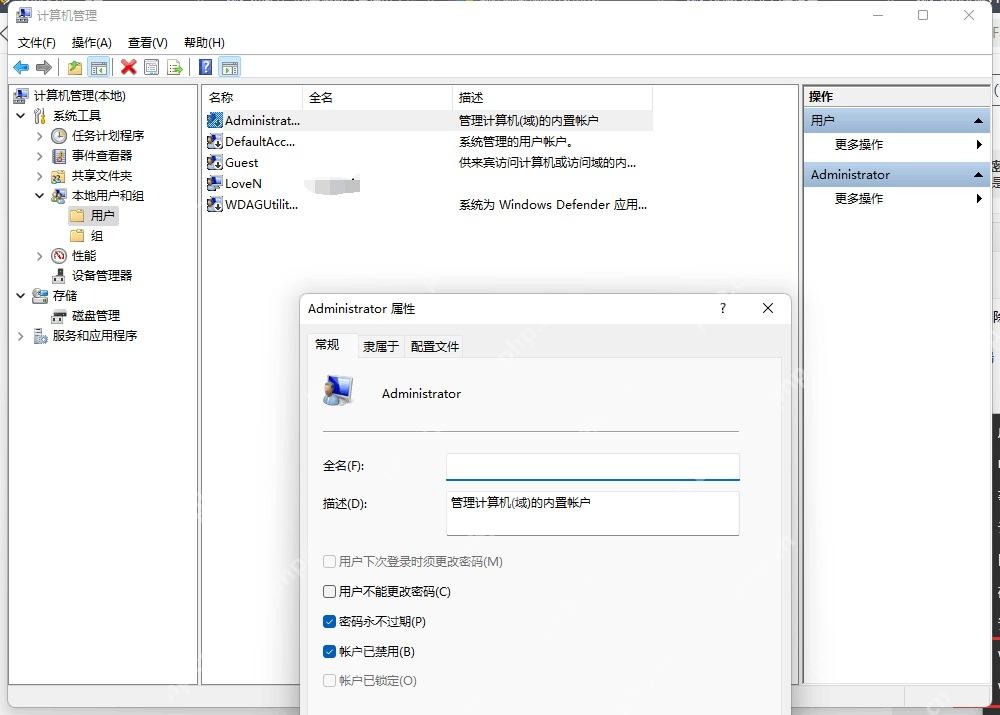Collapse the 存储 tree node

click(x=20, y=296)
